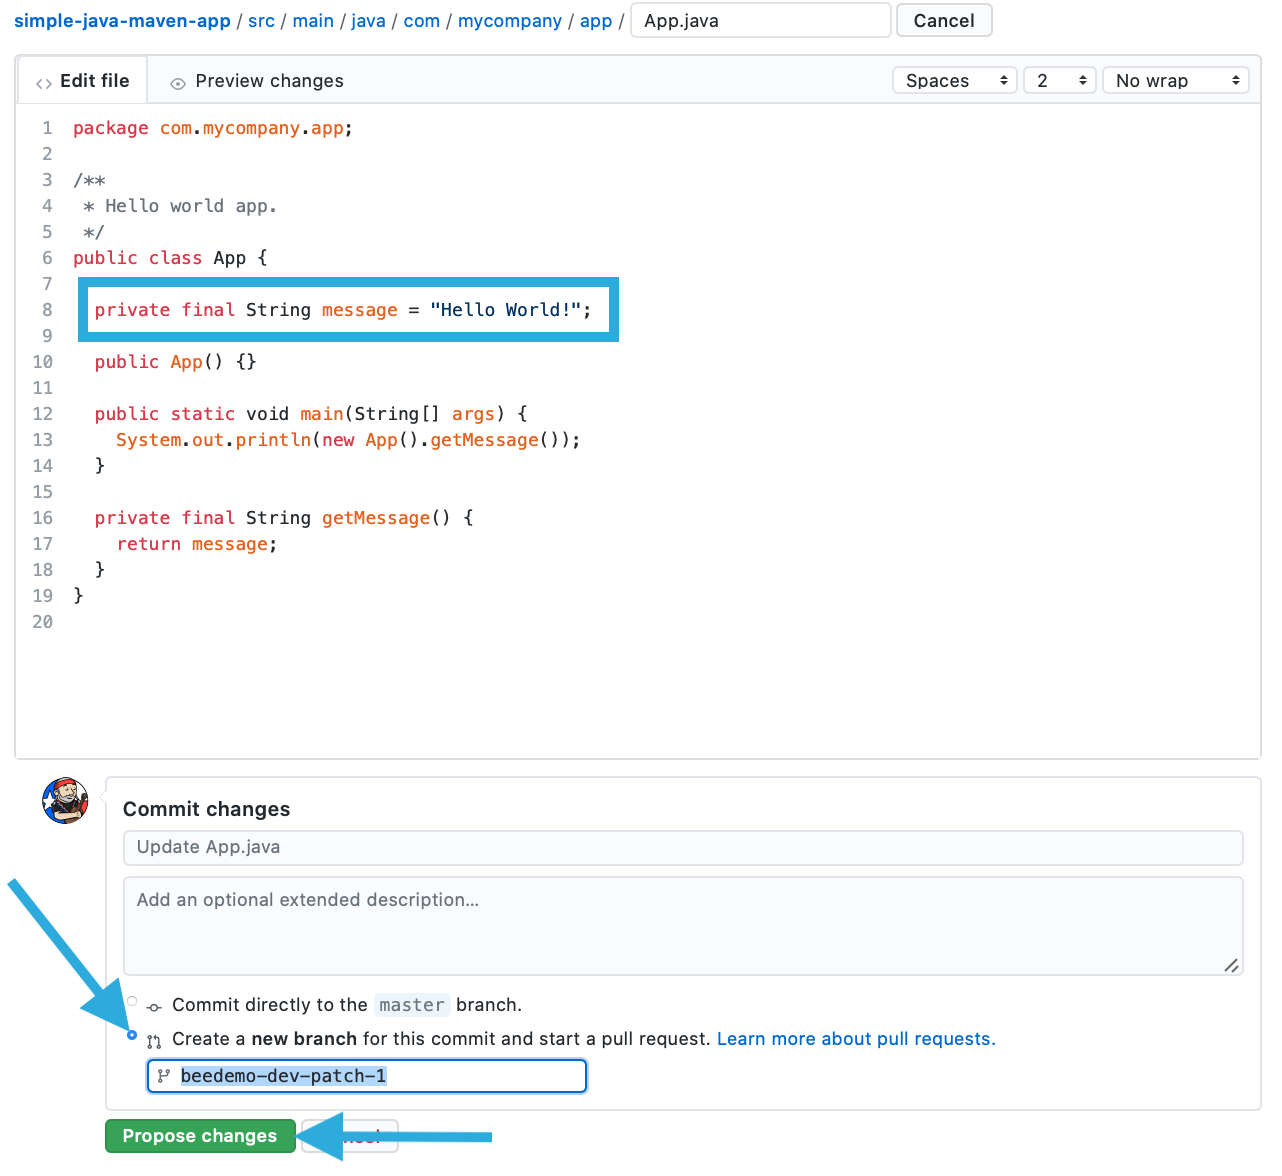1282x1176 pixels.
Task: Click the code brackets icon on Edit file tab
Action: (x=43, y=83)
